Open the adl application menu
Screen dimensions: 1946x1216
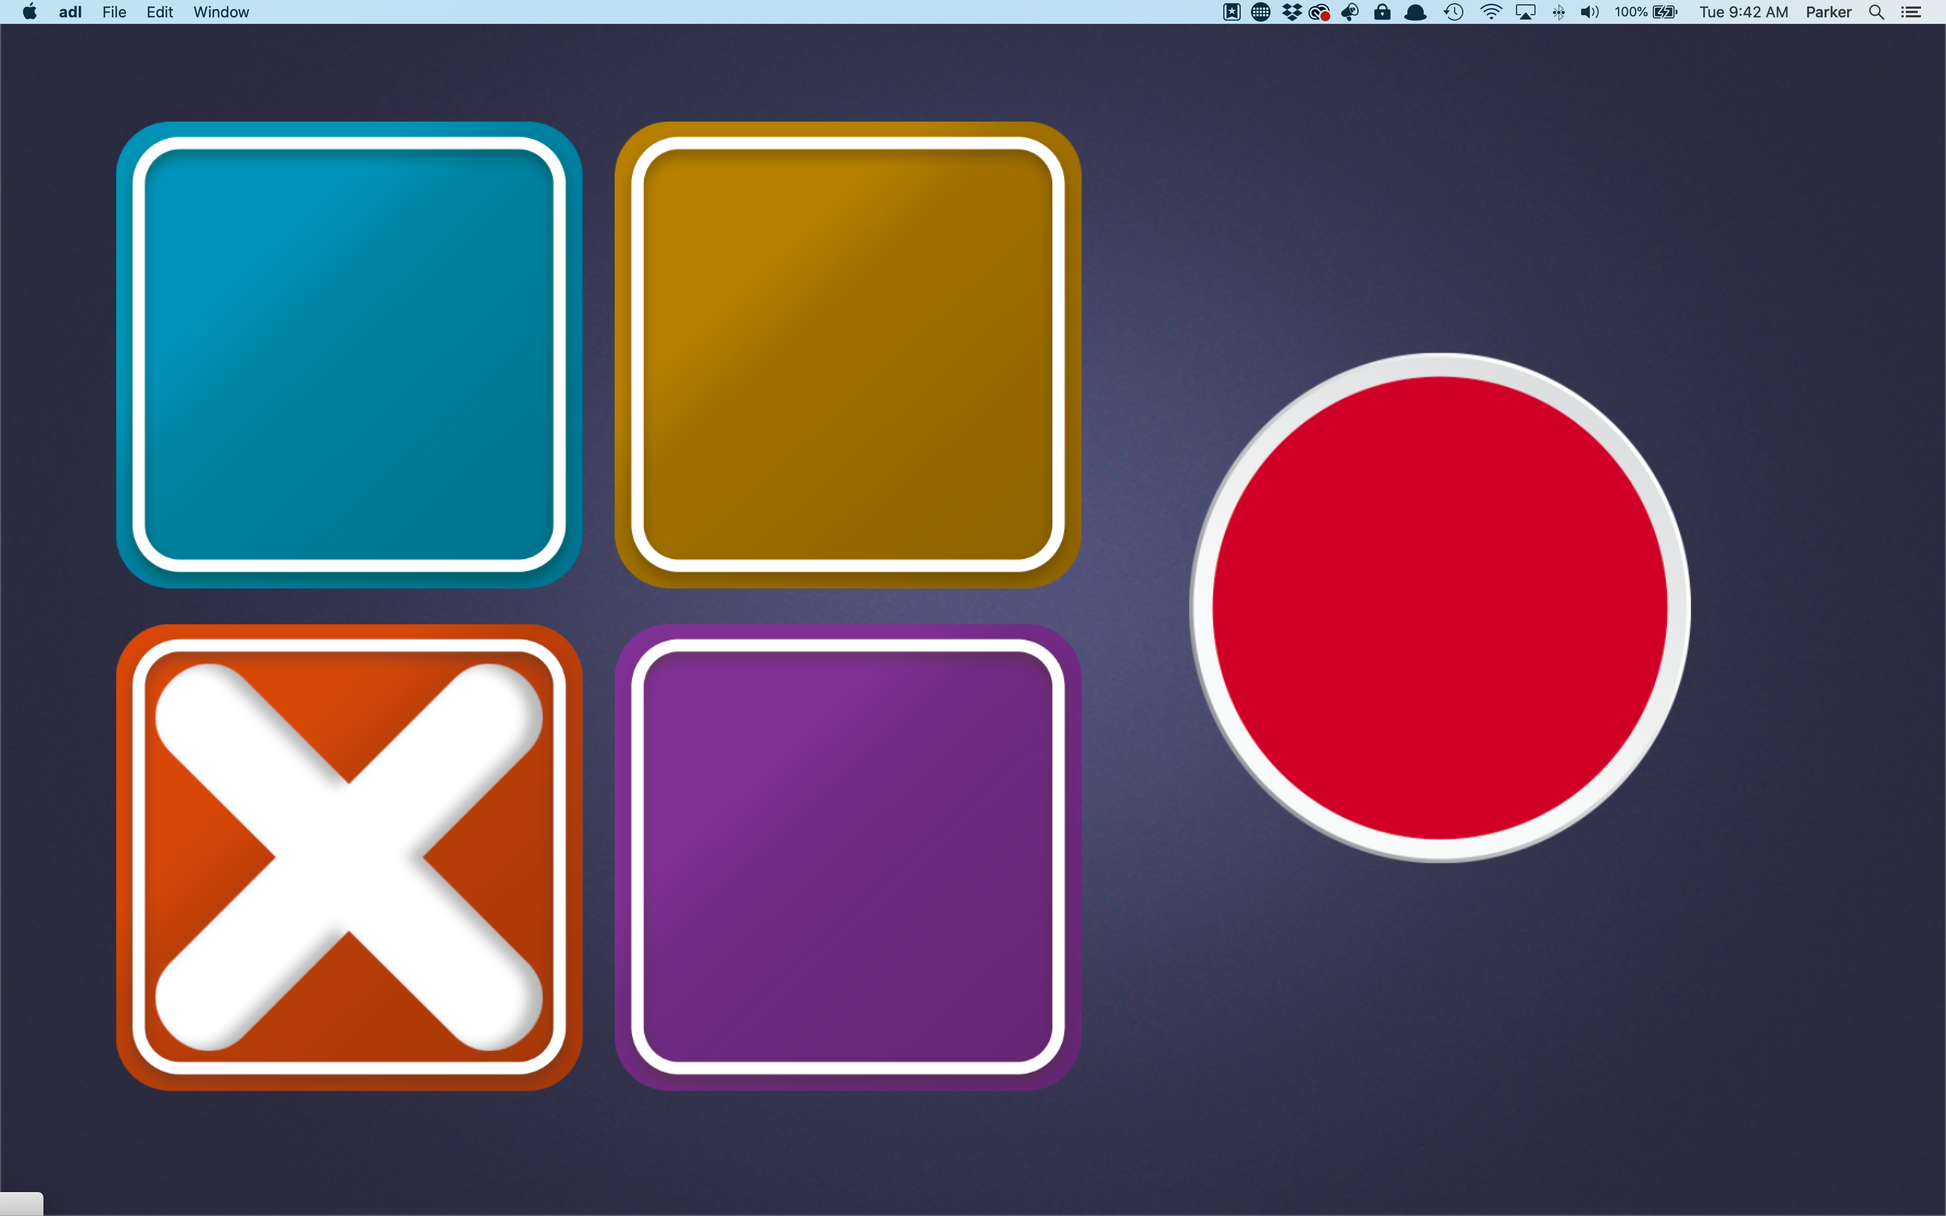[70, 12]
